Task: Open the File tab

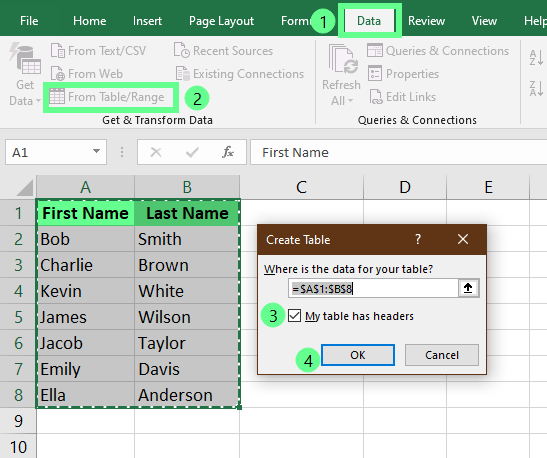Action: 29,21
